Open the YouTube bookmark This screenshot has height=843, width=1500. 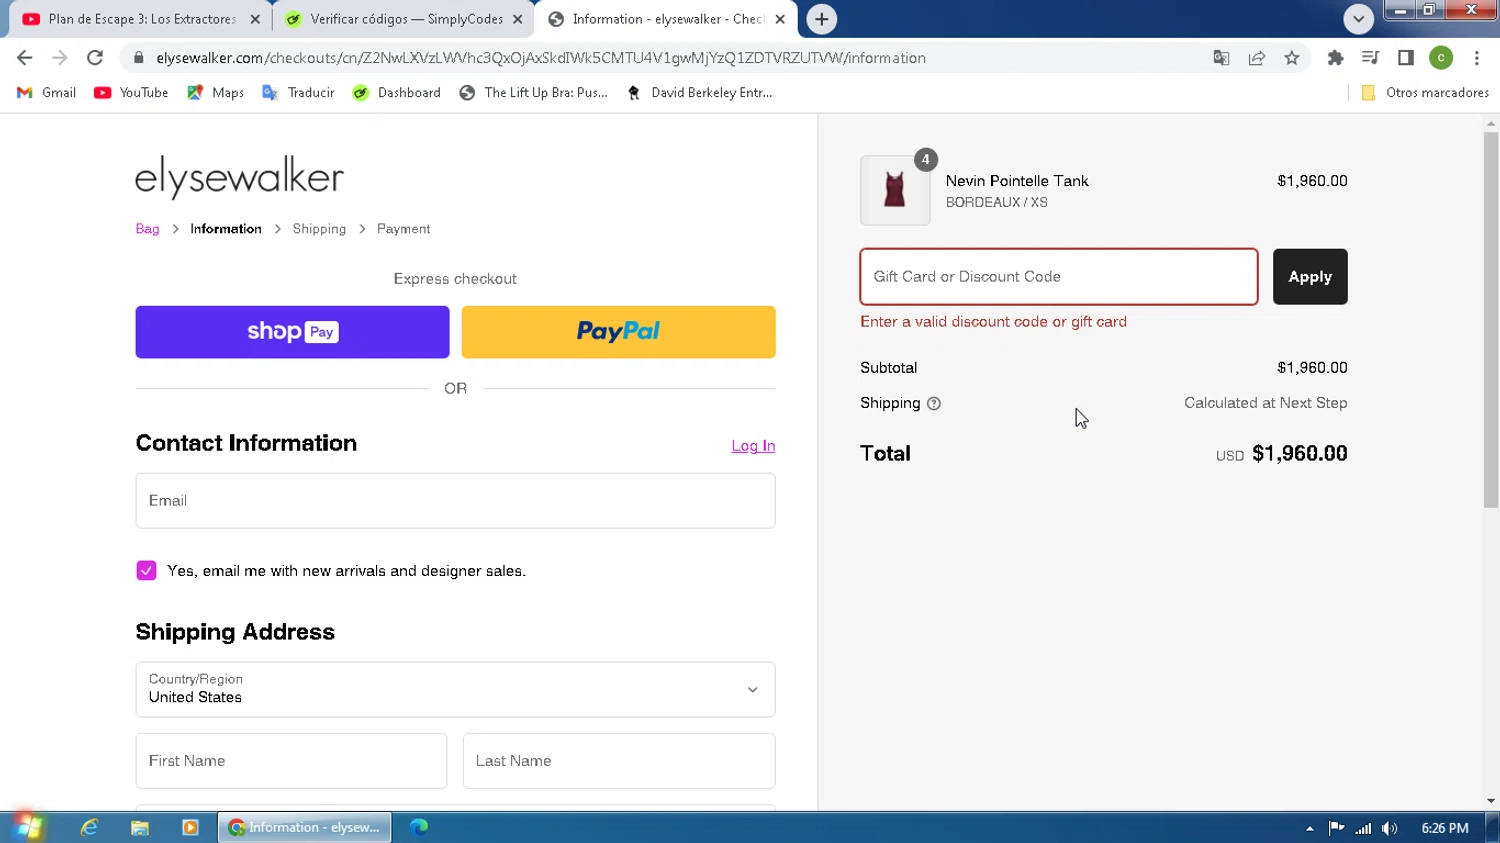tap(131, 92)
